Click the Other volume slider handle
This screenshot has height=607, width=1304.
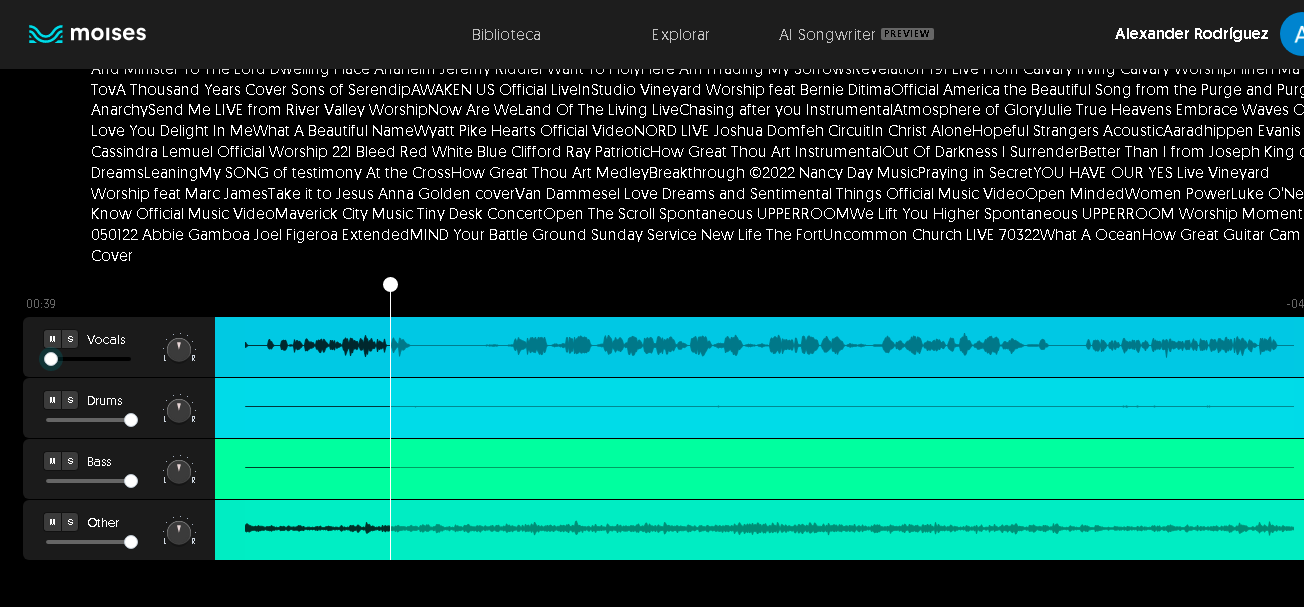(131, 542)
